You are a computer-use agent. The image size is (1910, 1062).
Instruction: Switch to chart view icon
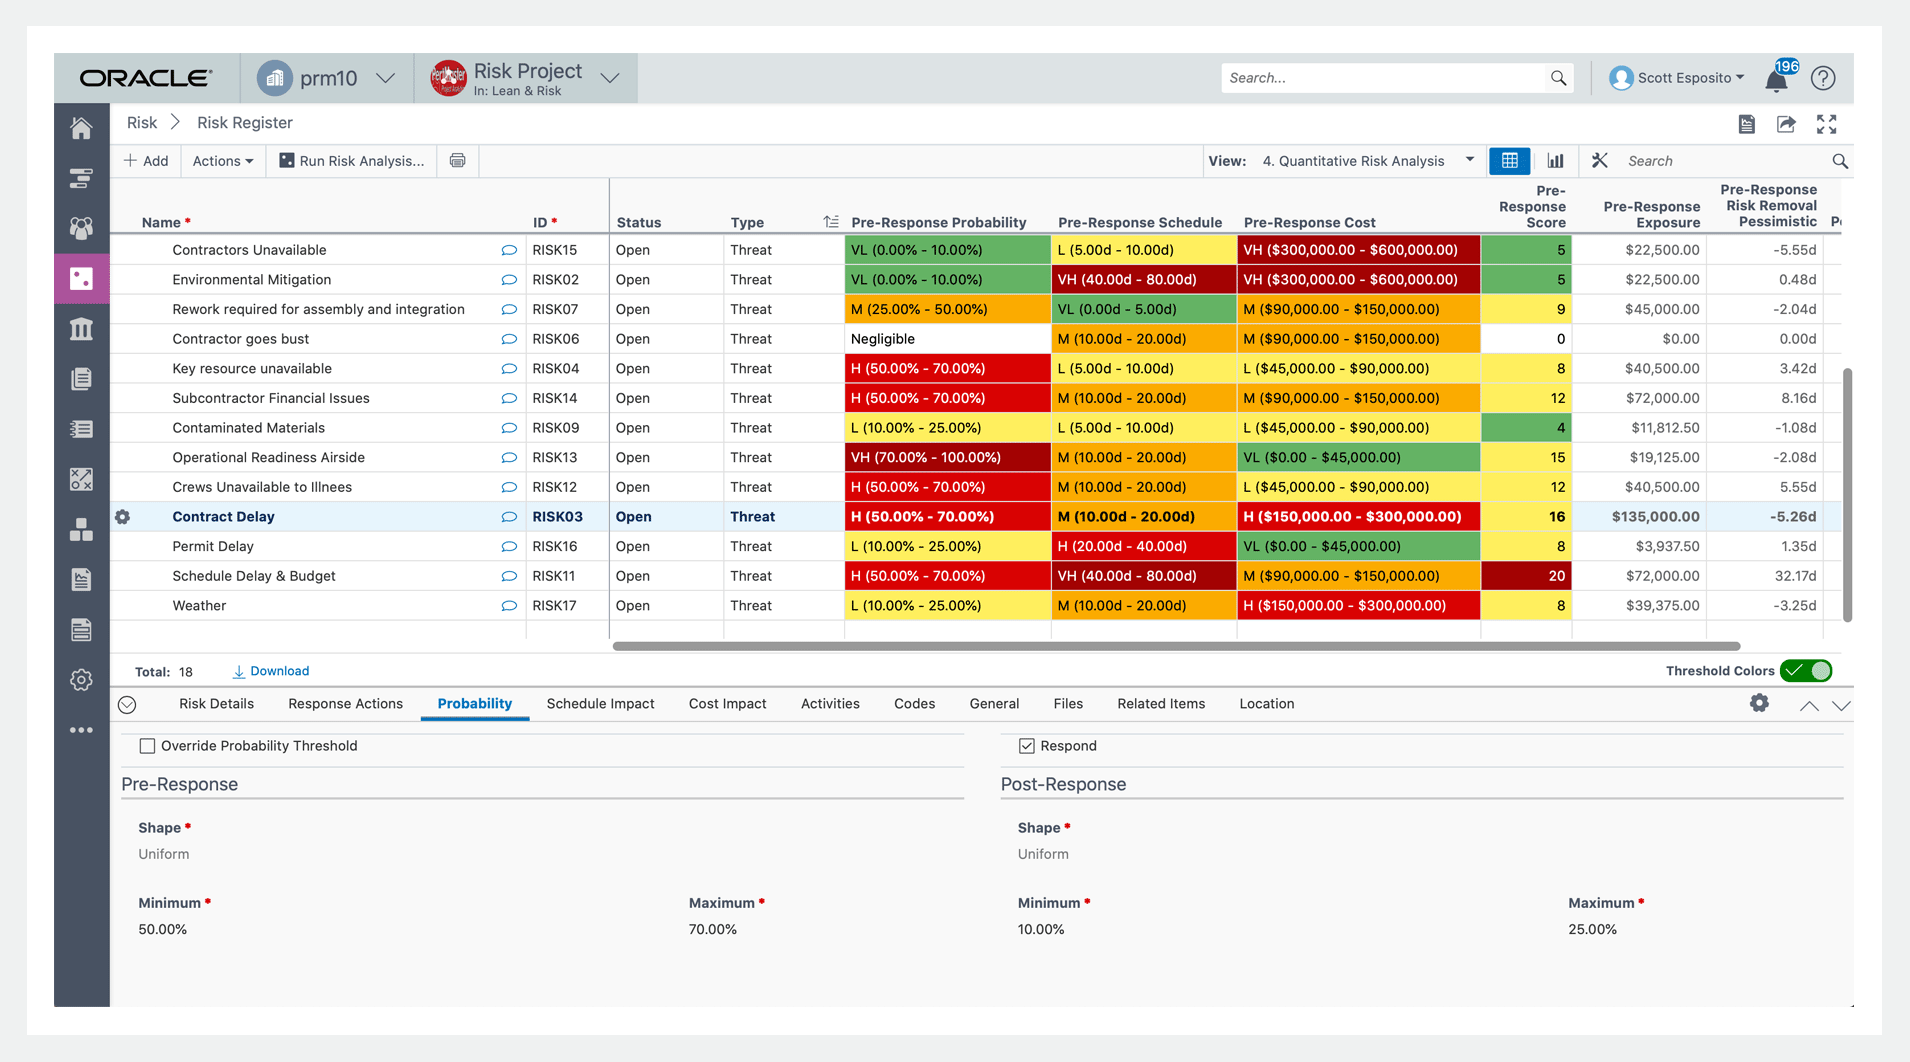point(1555,161)
